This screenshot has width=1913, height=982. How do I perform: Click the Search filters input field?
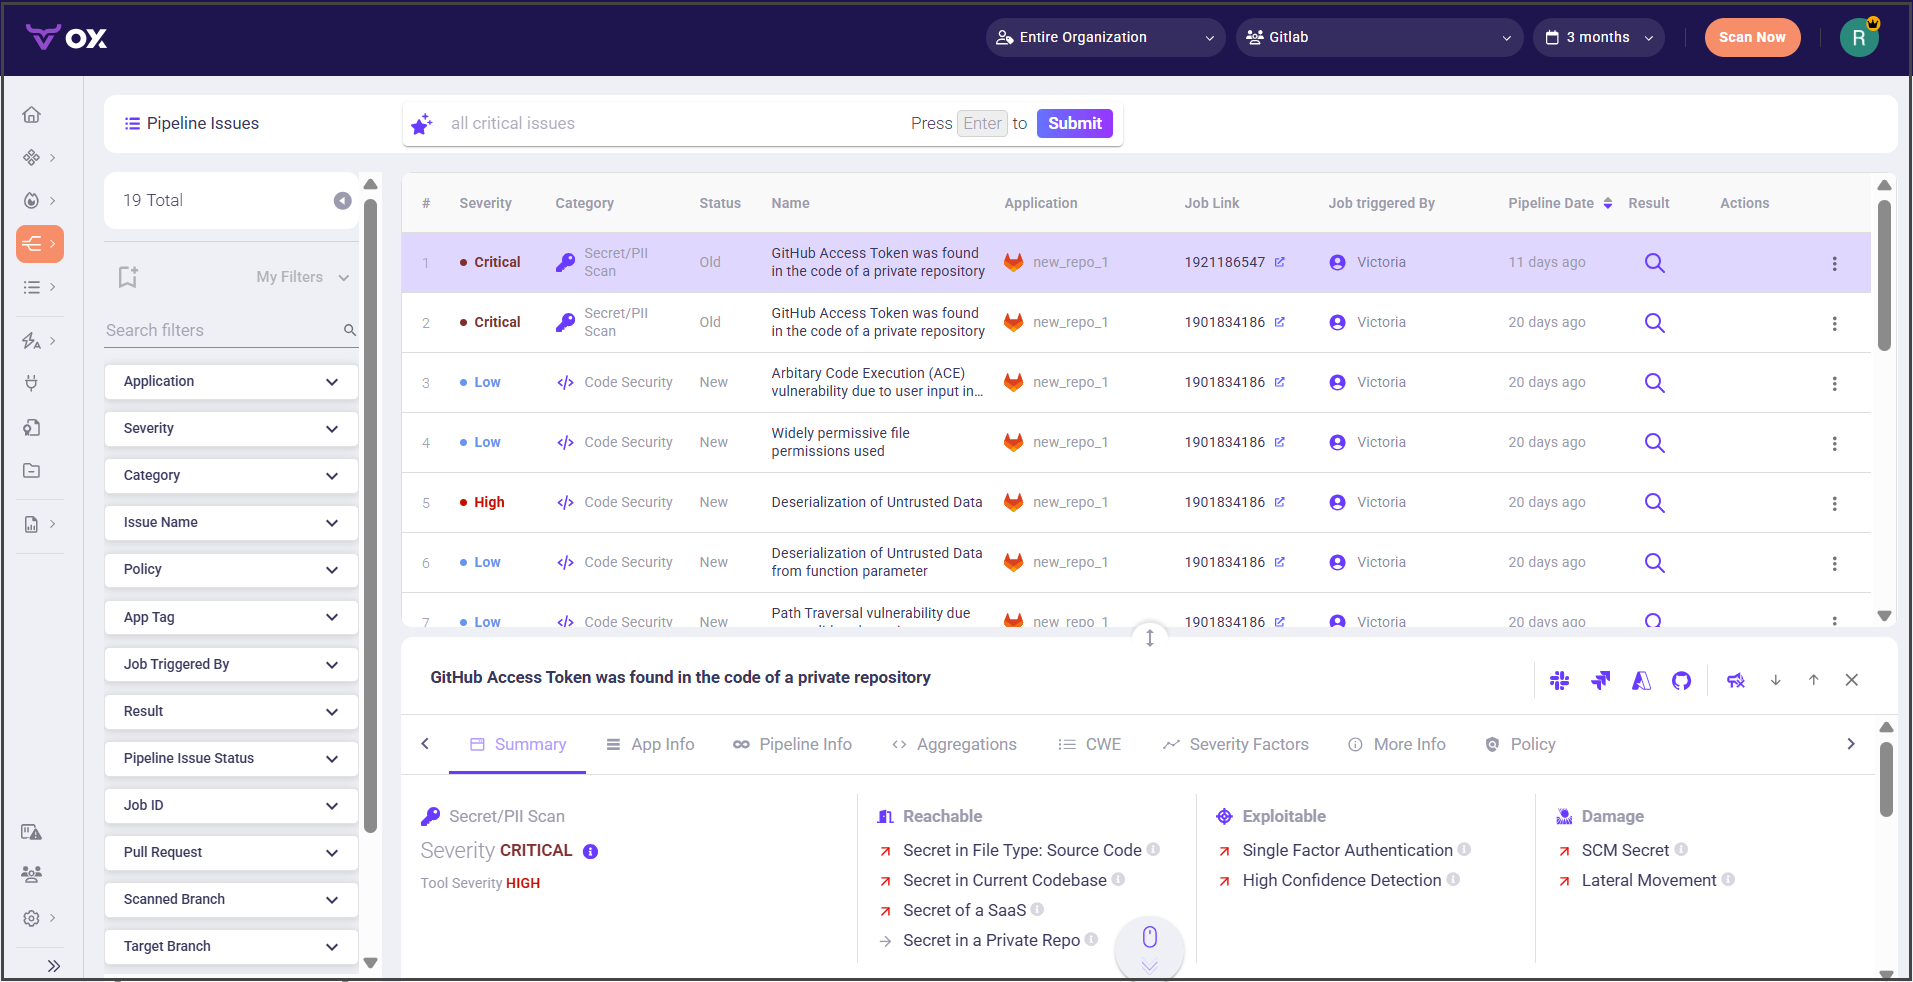pos(222,331)
